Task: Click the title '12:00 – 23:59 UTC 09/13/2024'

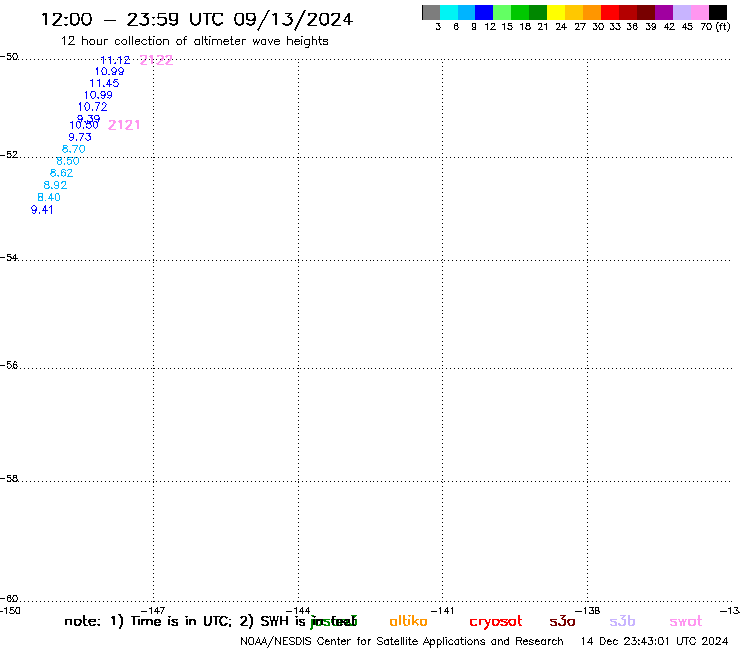Action: coord(197,19)
